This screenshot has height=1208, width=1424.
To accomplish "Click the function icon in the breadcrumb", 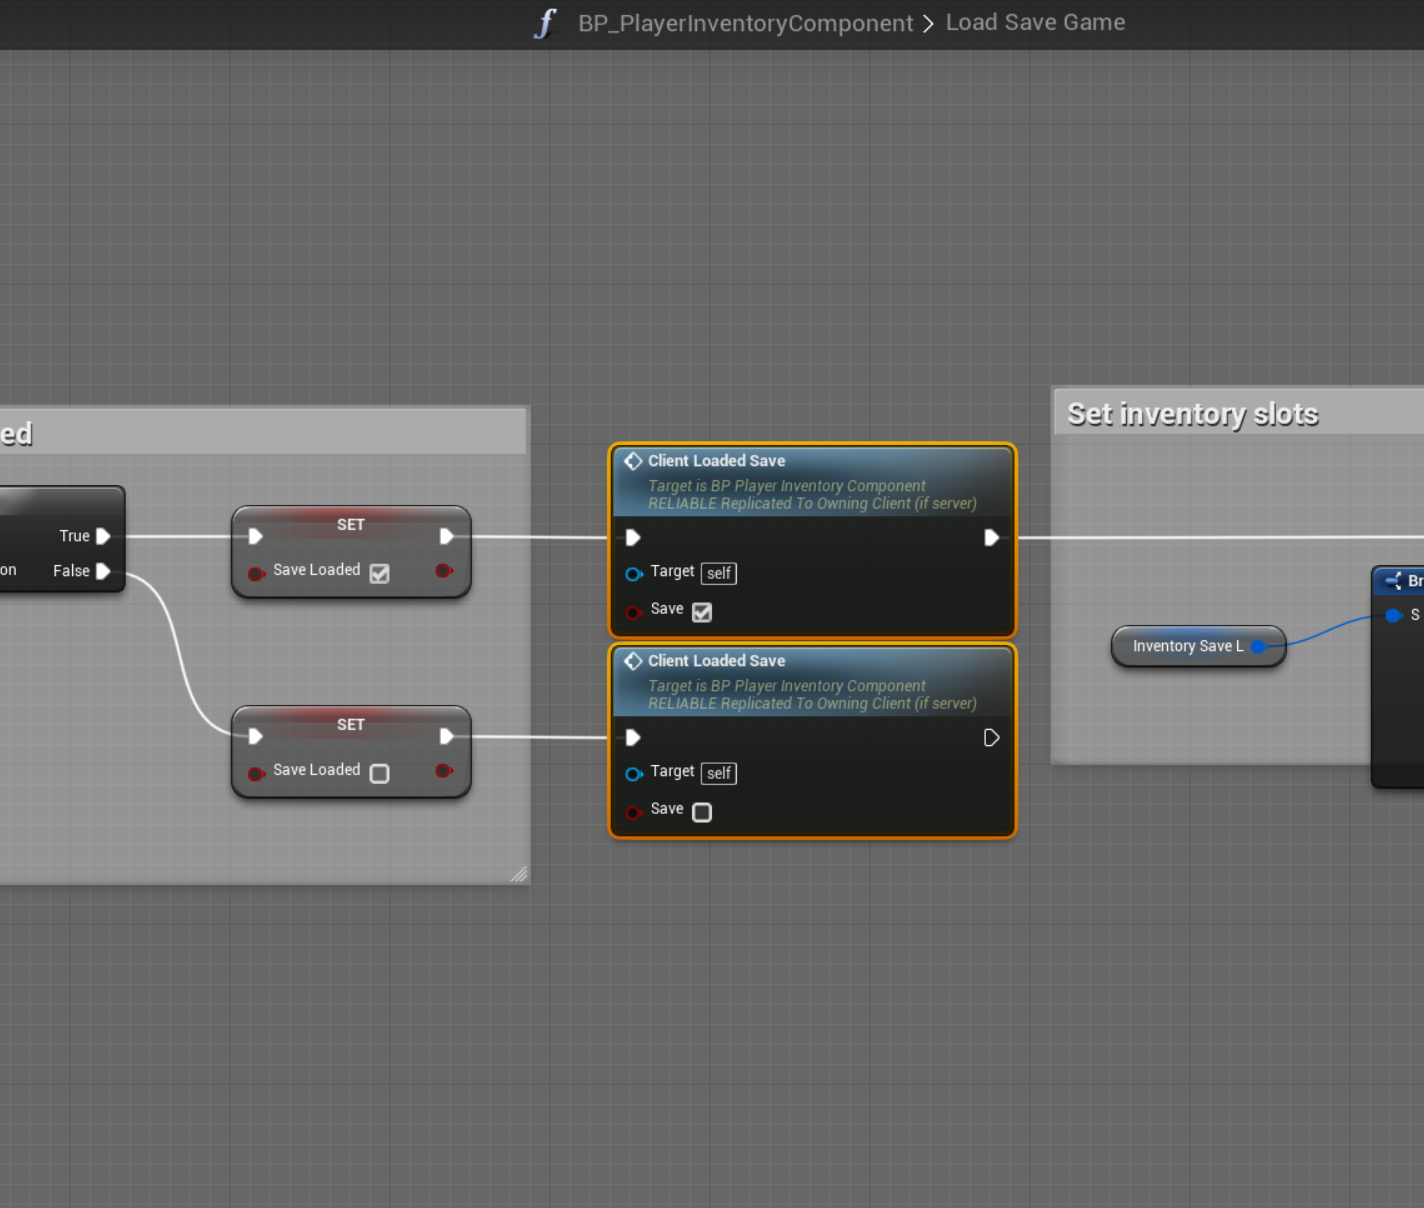I will (545, 23).
